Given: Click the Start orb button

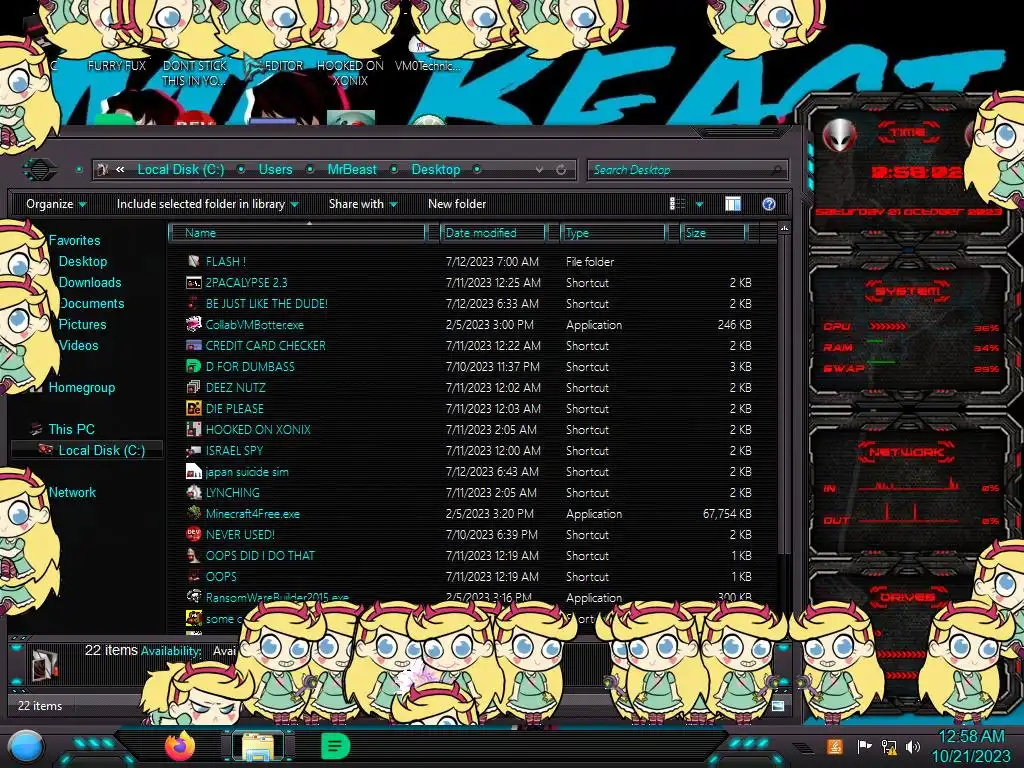Looking at the screenshot, I should click(x=26, y=747).
